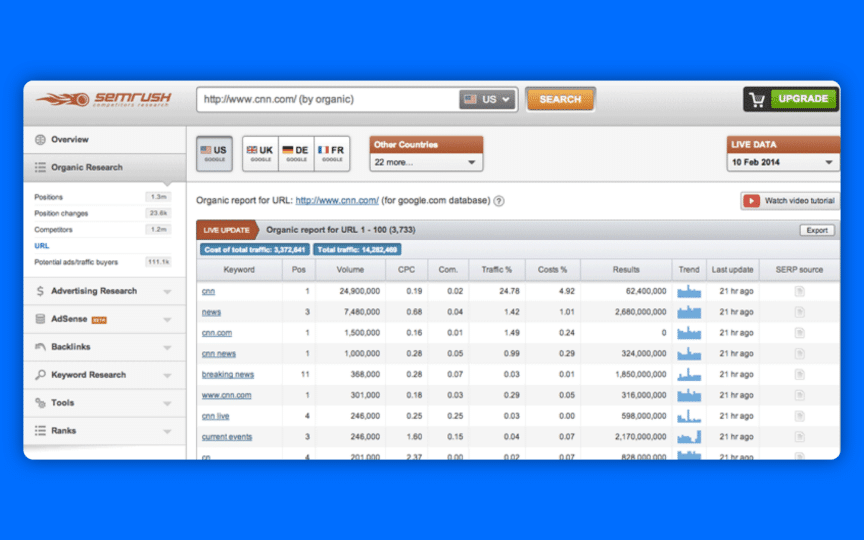Open the cnn live keyword link

pos(215,416)
